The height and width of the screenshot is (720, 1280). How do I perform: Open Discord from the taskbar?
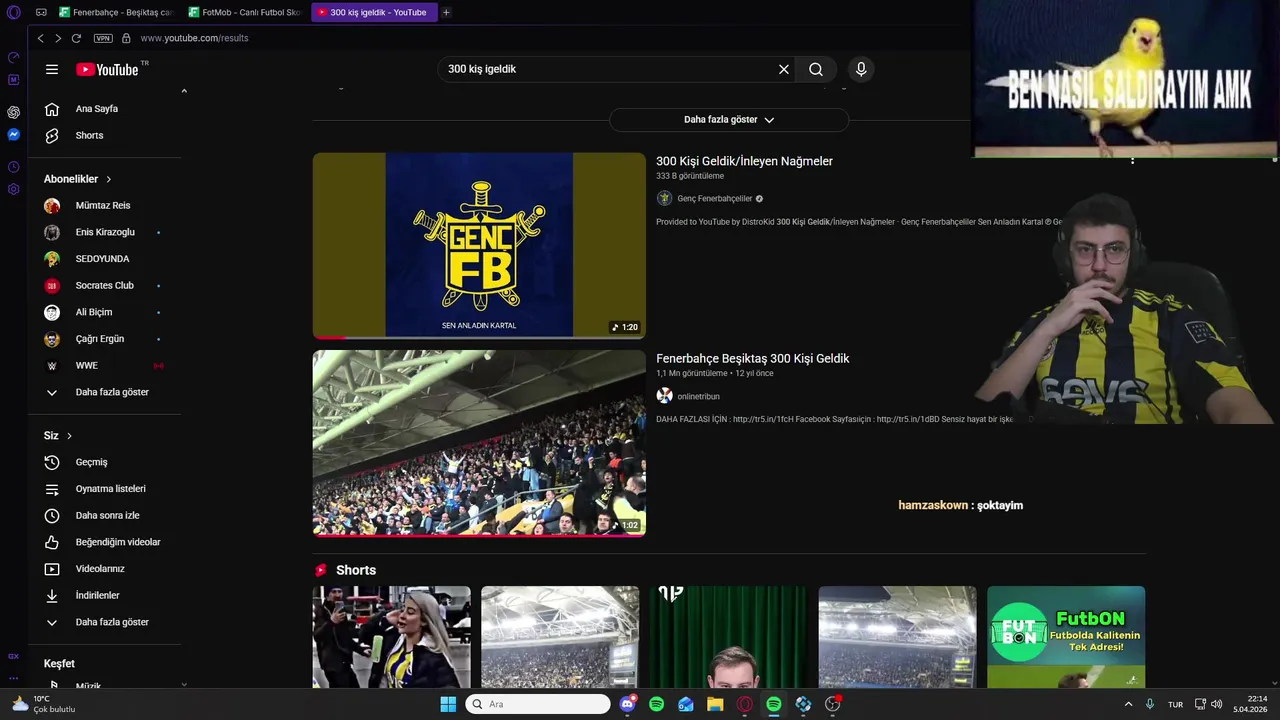pos(627,704)
